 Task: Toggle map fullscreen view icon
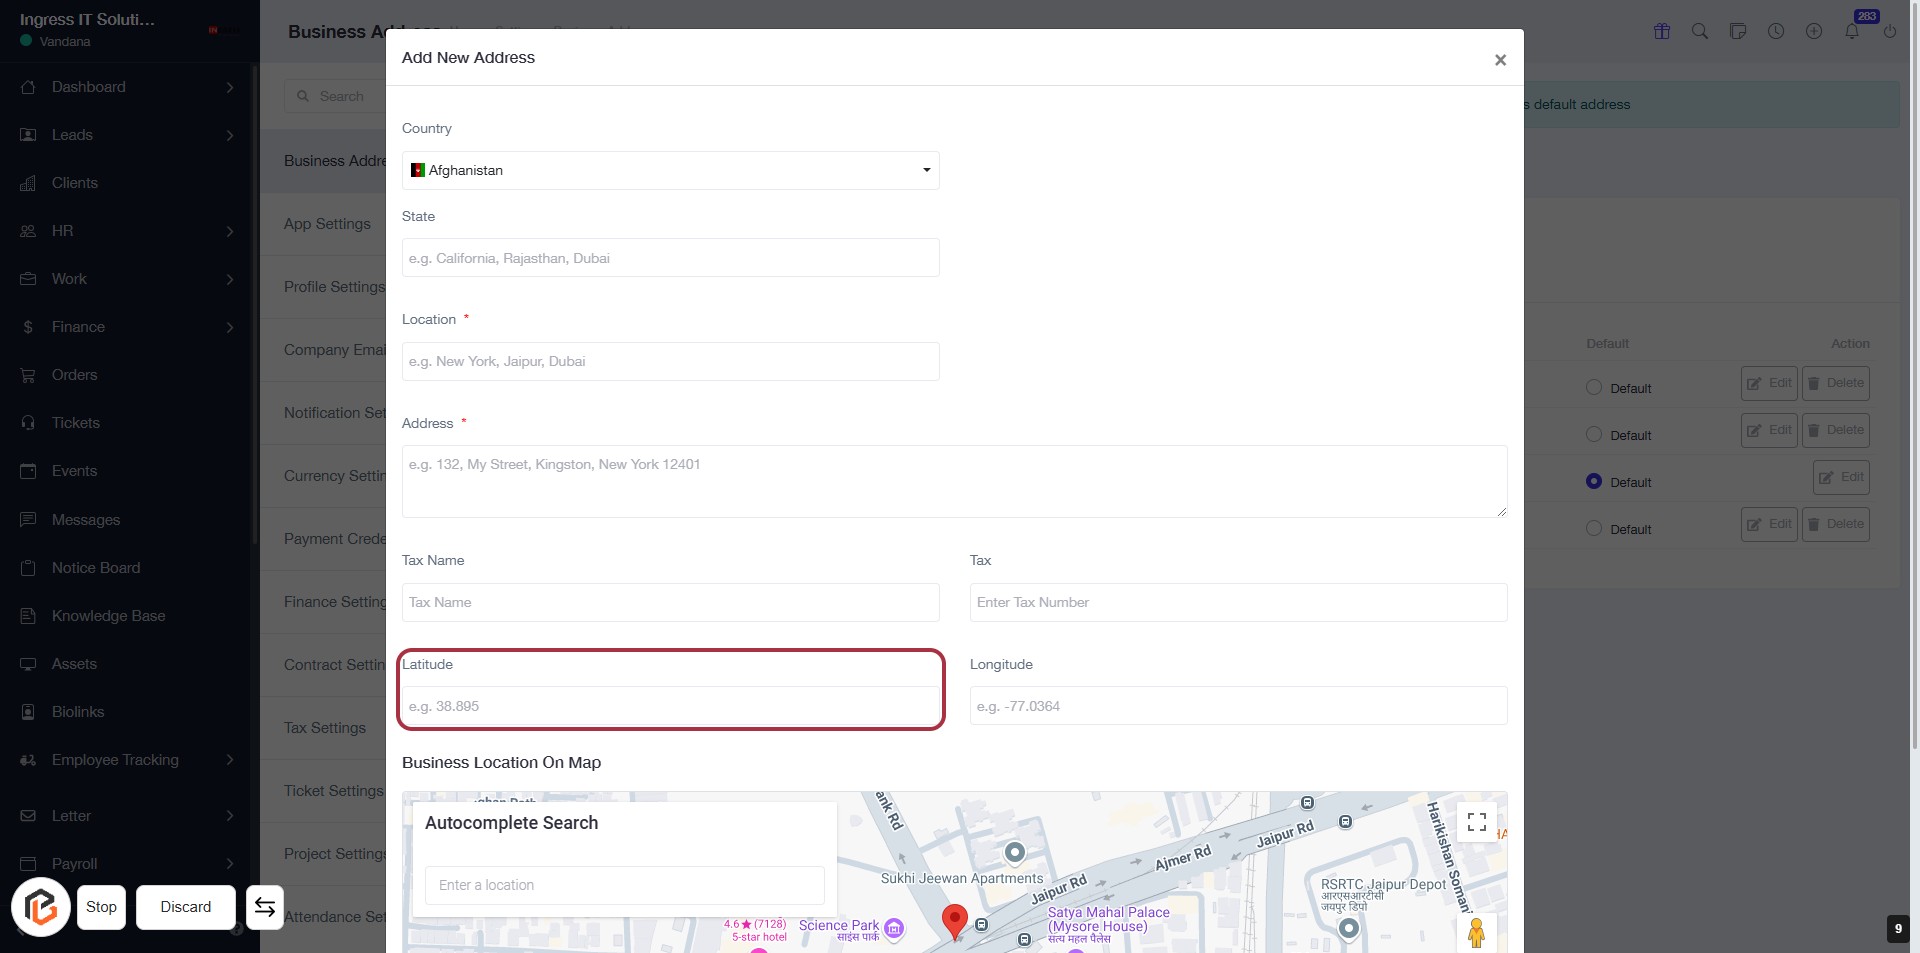pyautogui.click(x=1477, y=822)
